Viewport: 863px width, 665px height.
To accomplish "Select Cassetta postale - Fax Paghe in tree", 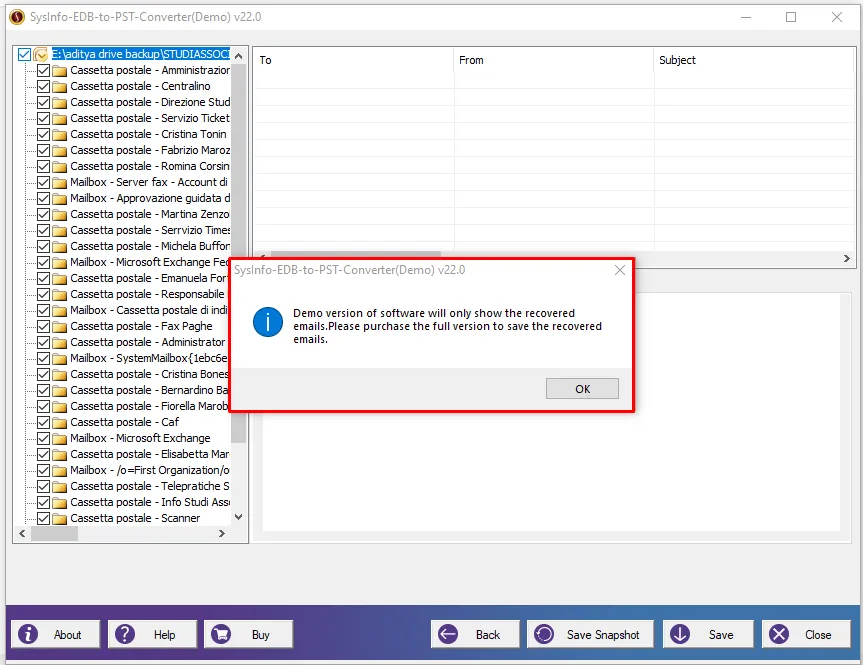I will [141, 326].
